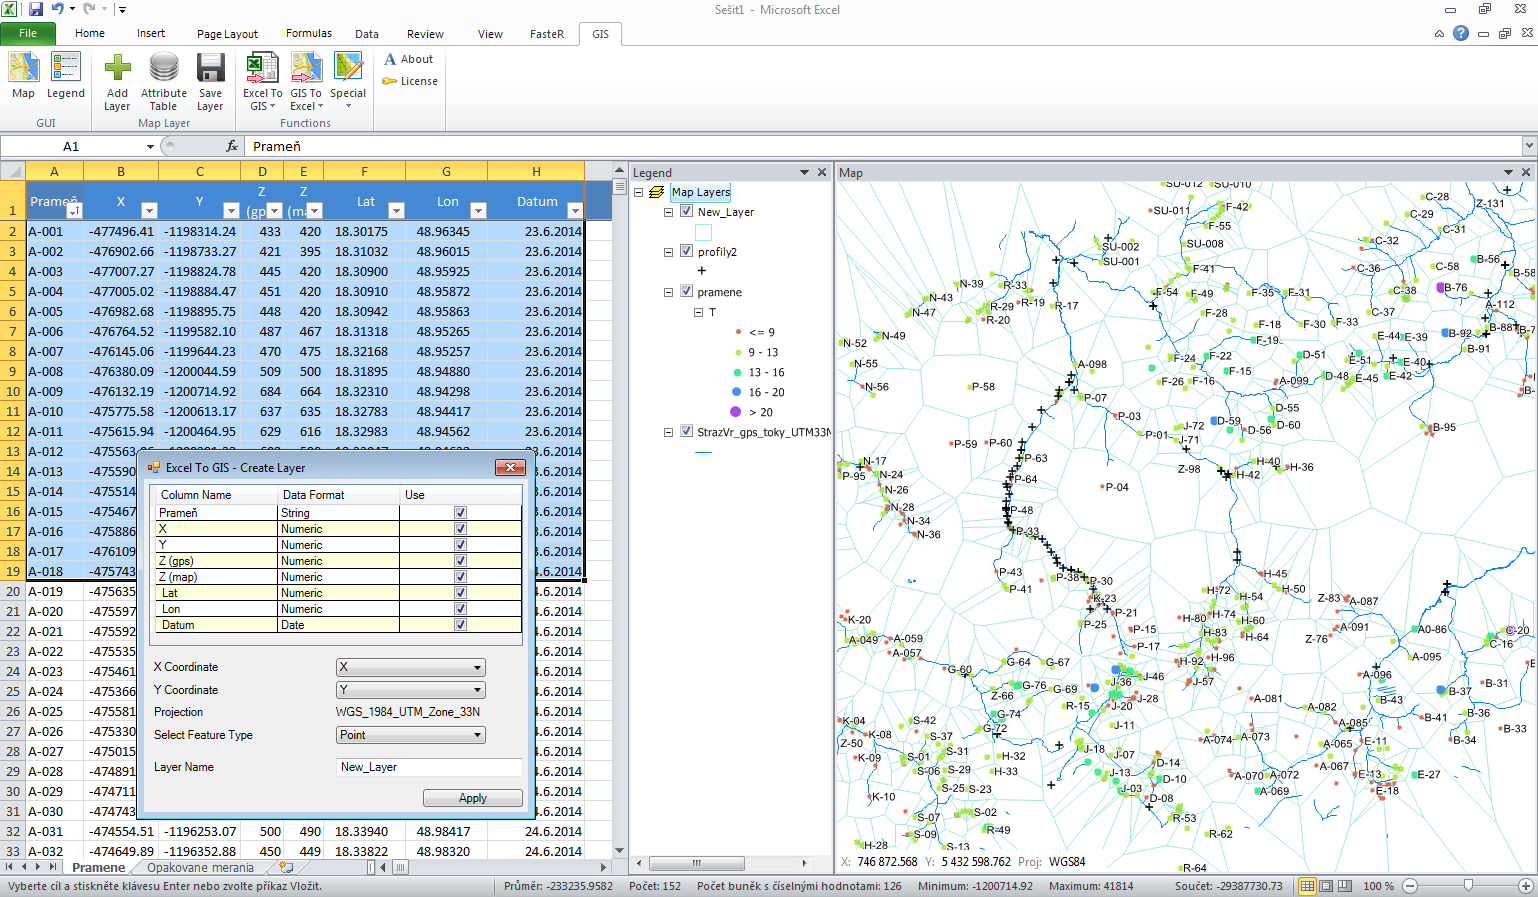Viewport: 1538px width, 897px height.
Task: Click the Excel Save icon in quick access
Action: (x=36, y=9)
